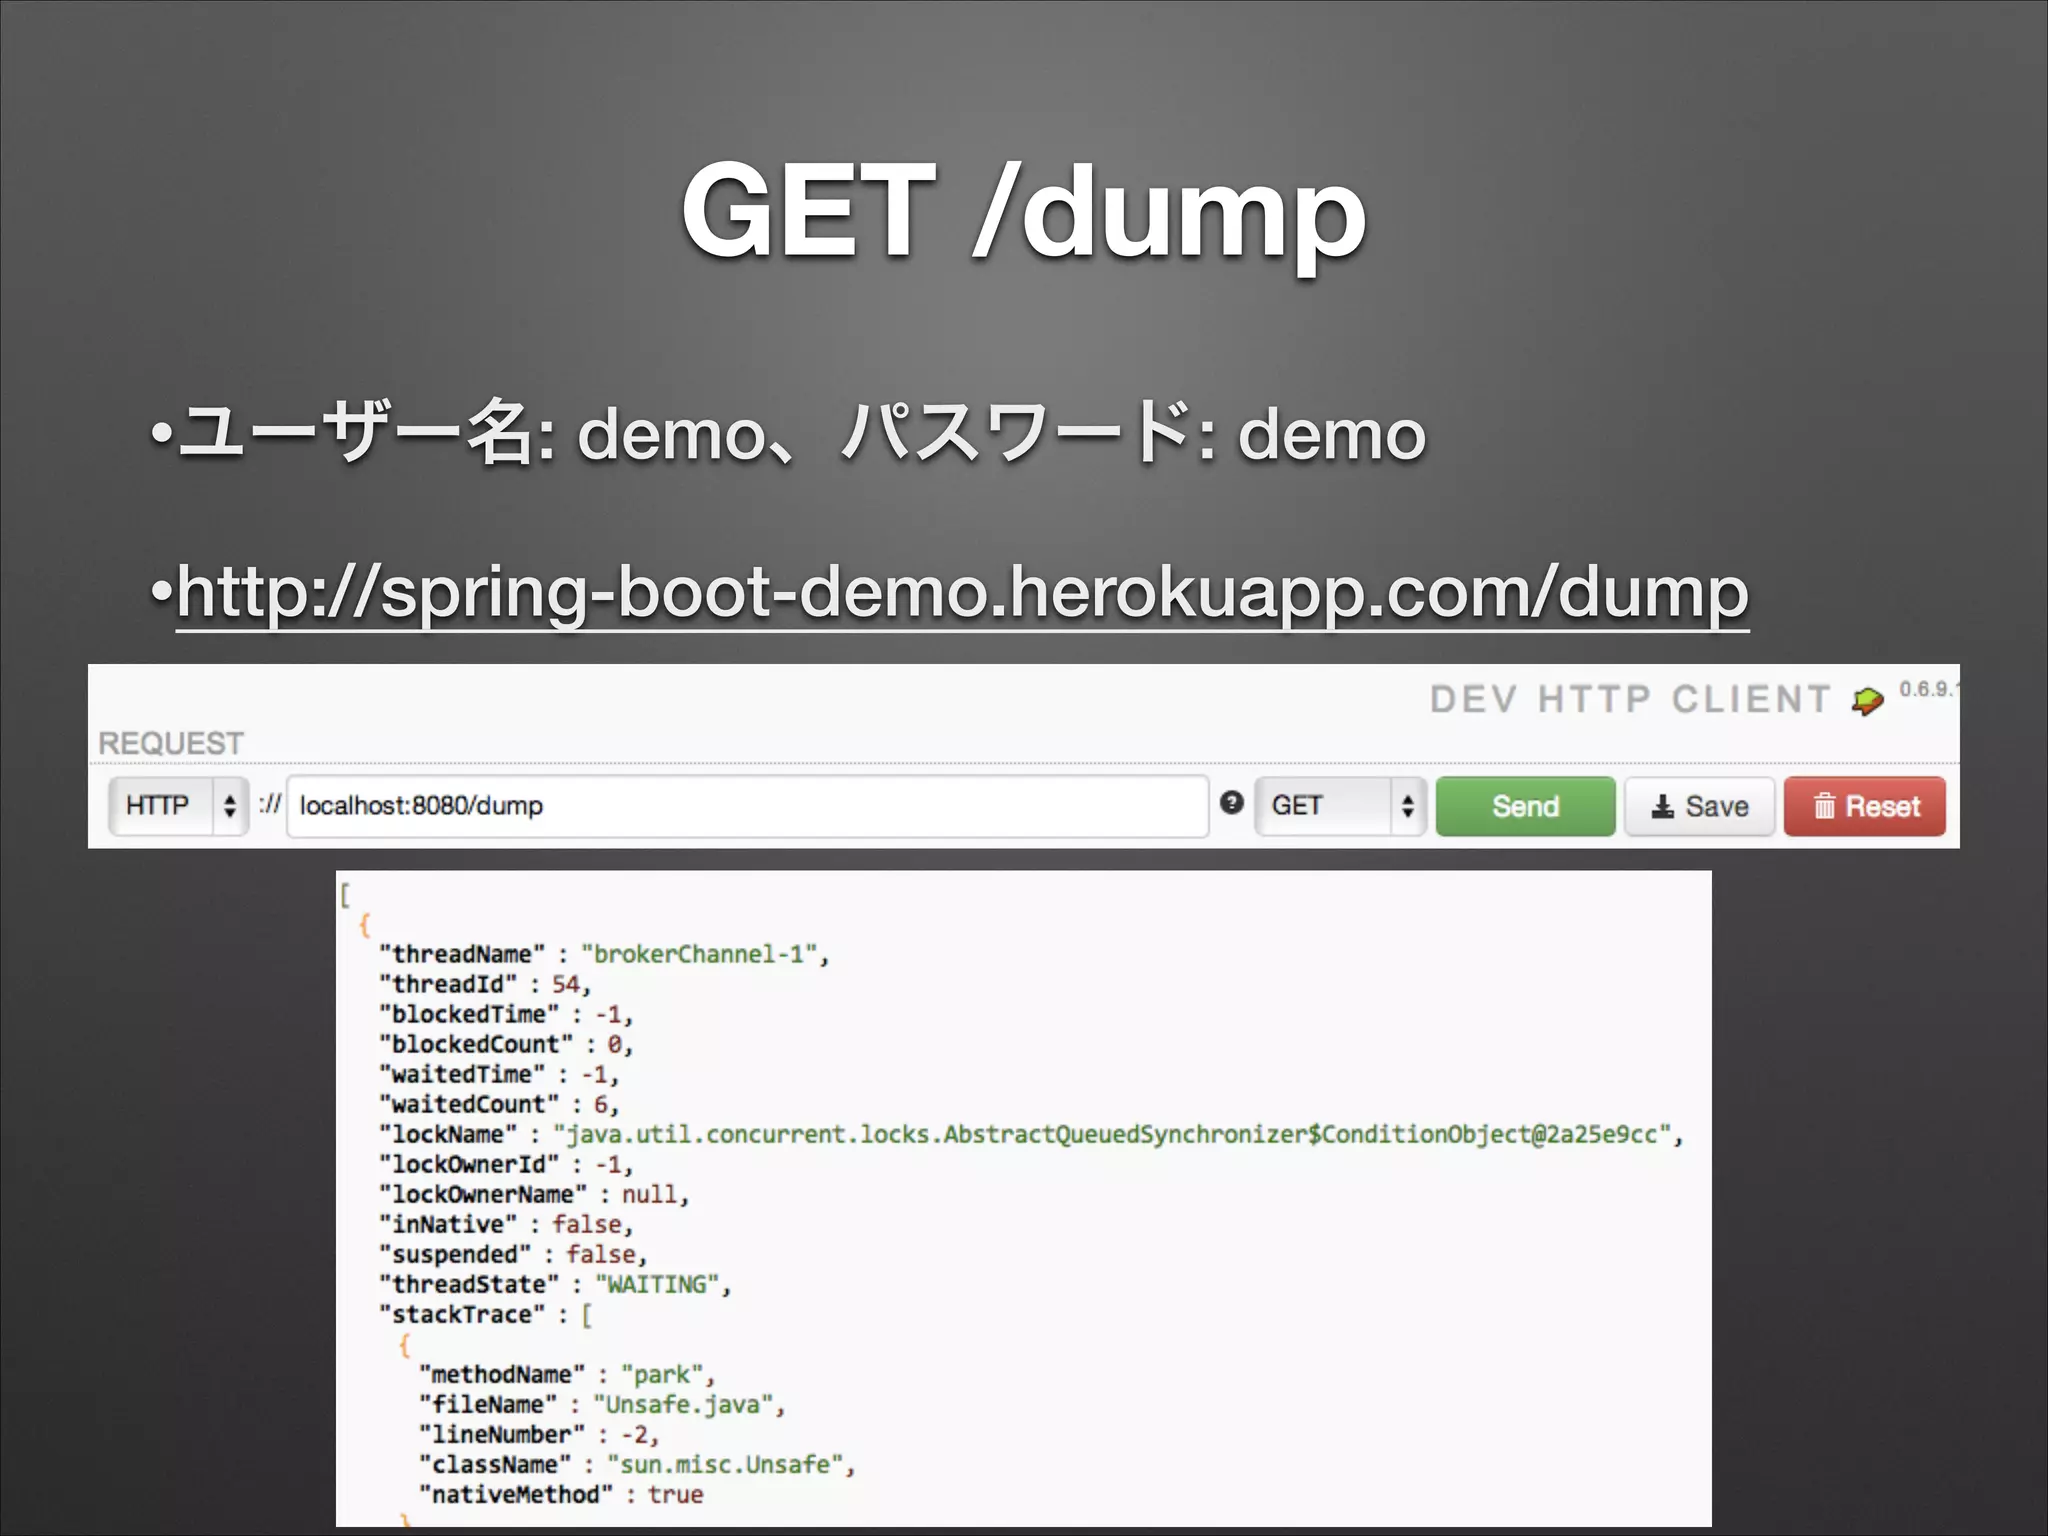This screenshot has width=2048, height=1536.
Task: Open the spring-boot-demo.herokuapp.com/dump link
Action: [962, 593]
